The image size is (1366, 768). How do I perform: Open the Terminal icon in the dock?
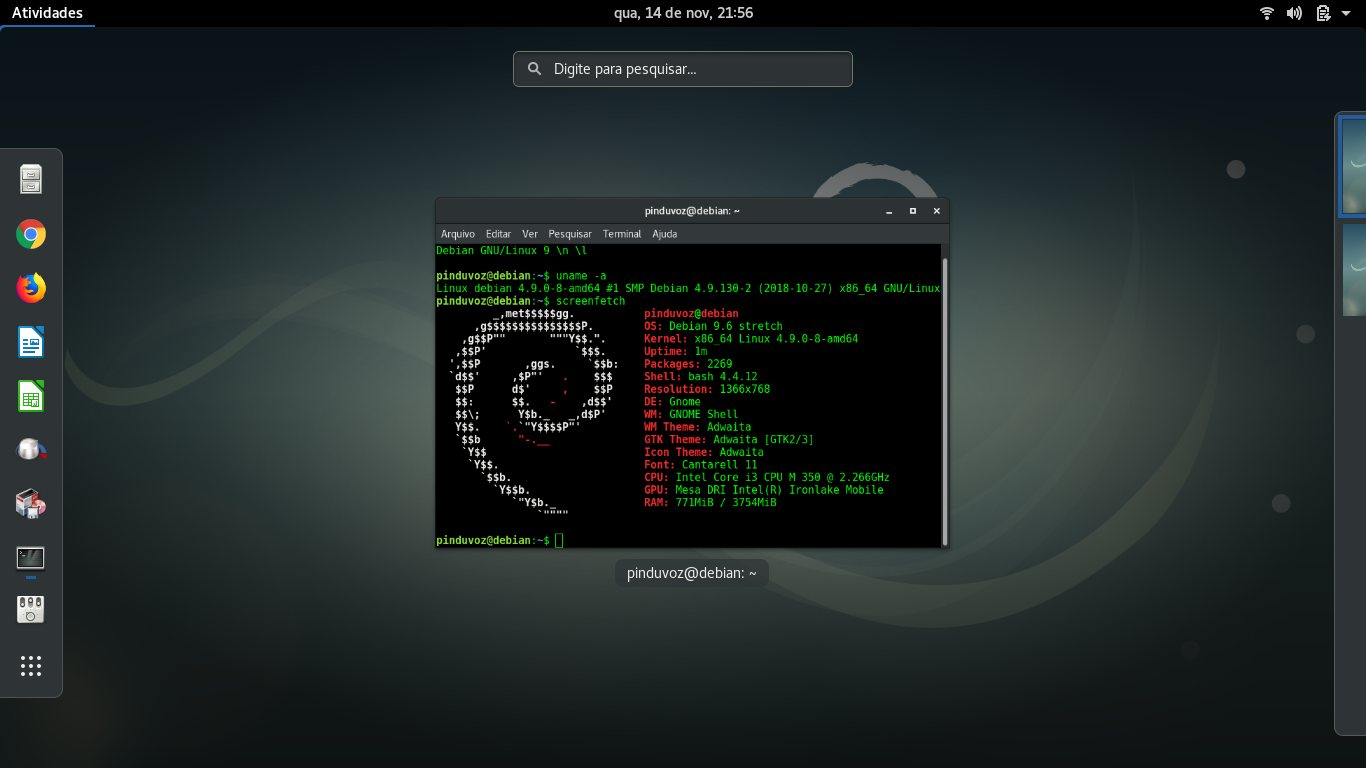(x=31, y=558)
